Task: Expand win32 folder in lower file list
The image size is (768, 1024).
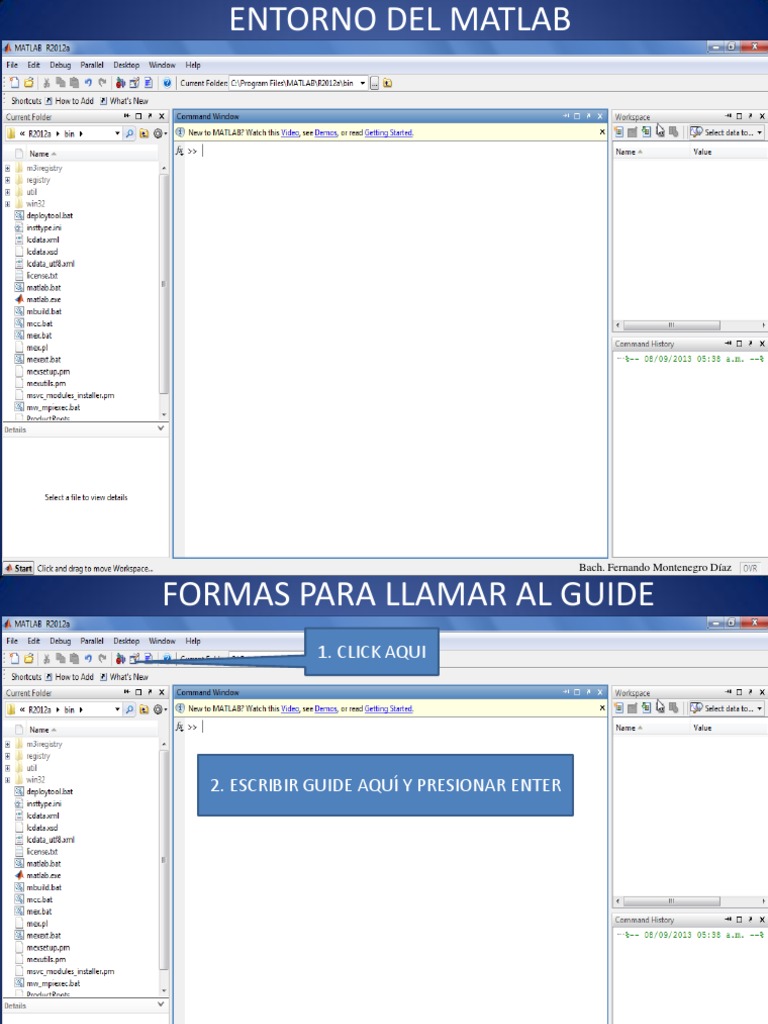Action: point(7,780)
